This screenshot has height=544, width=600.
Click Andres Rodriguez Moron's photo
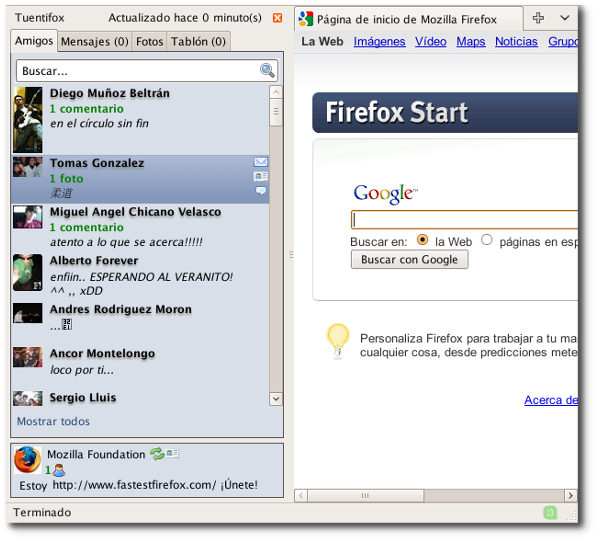tap(28, 313)
